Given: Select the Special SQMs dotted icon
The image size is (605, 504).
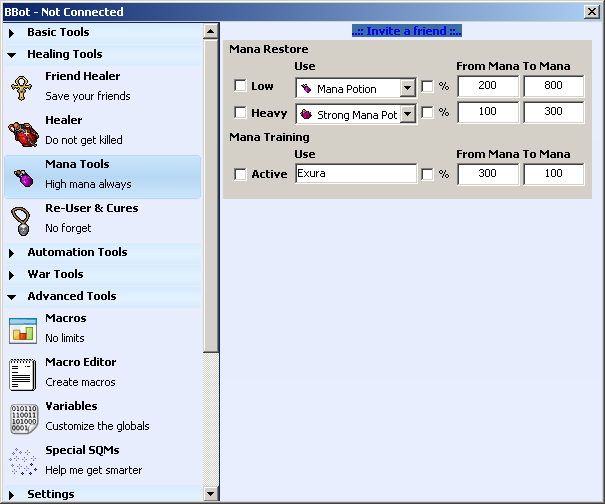Looking at the screenshot, I should click(x=23, y=461).
